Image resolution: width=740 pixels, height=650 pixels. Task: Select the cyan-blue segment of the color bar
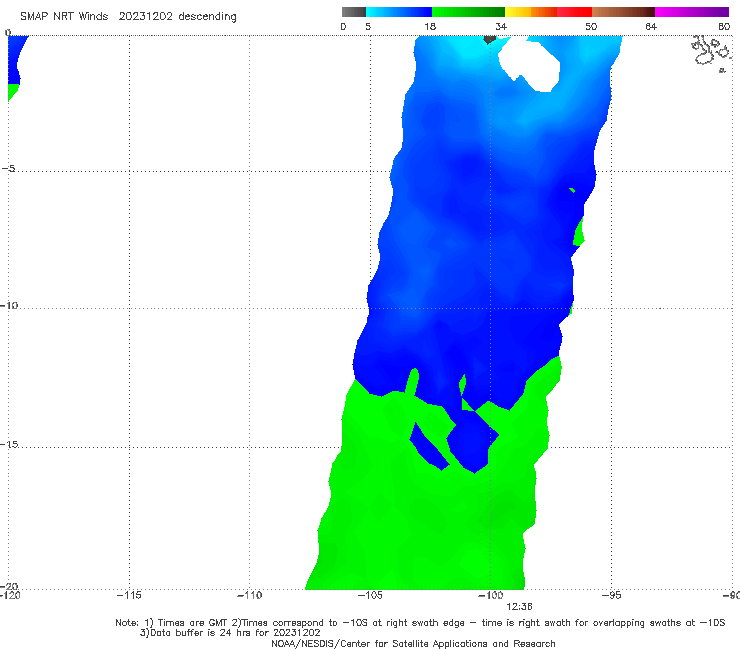[x=399, y=12]
